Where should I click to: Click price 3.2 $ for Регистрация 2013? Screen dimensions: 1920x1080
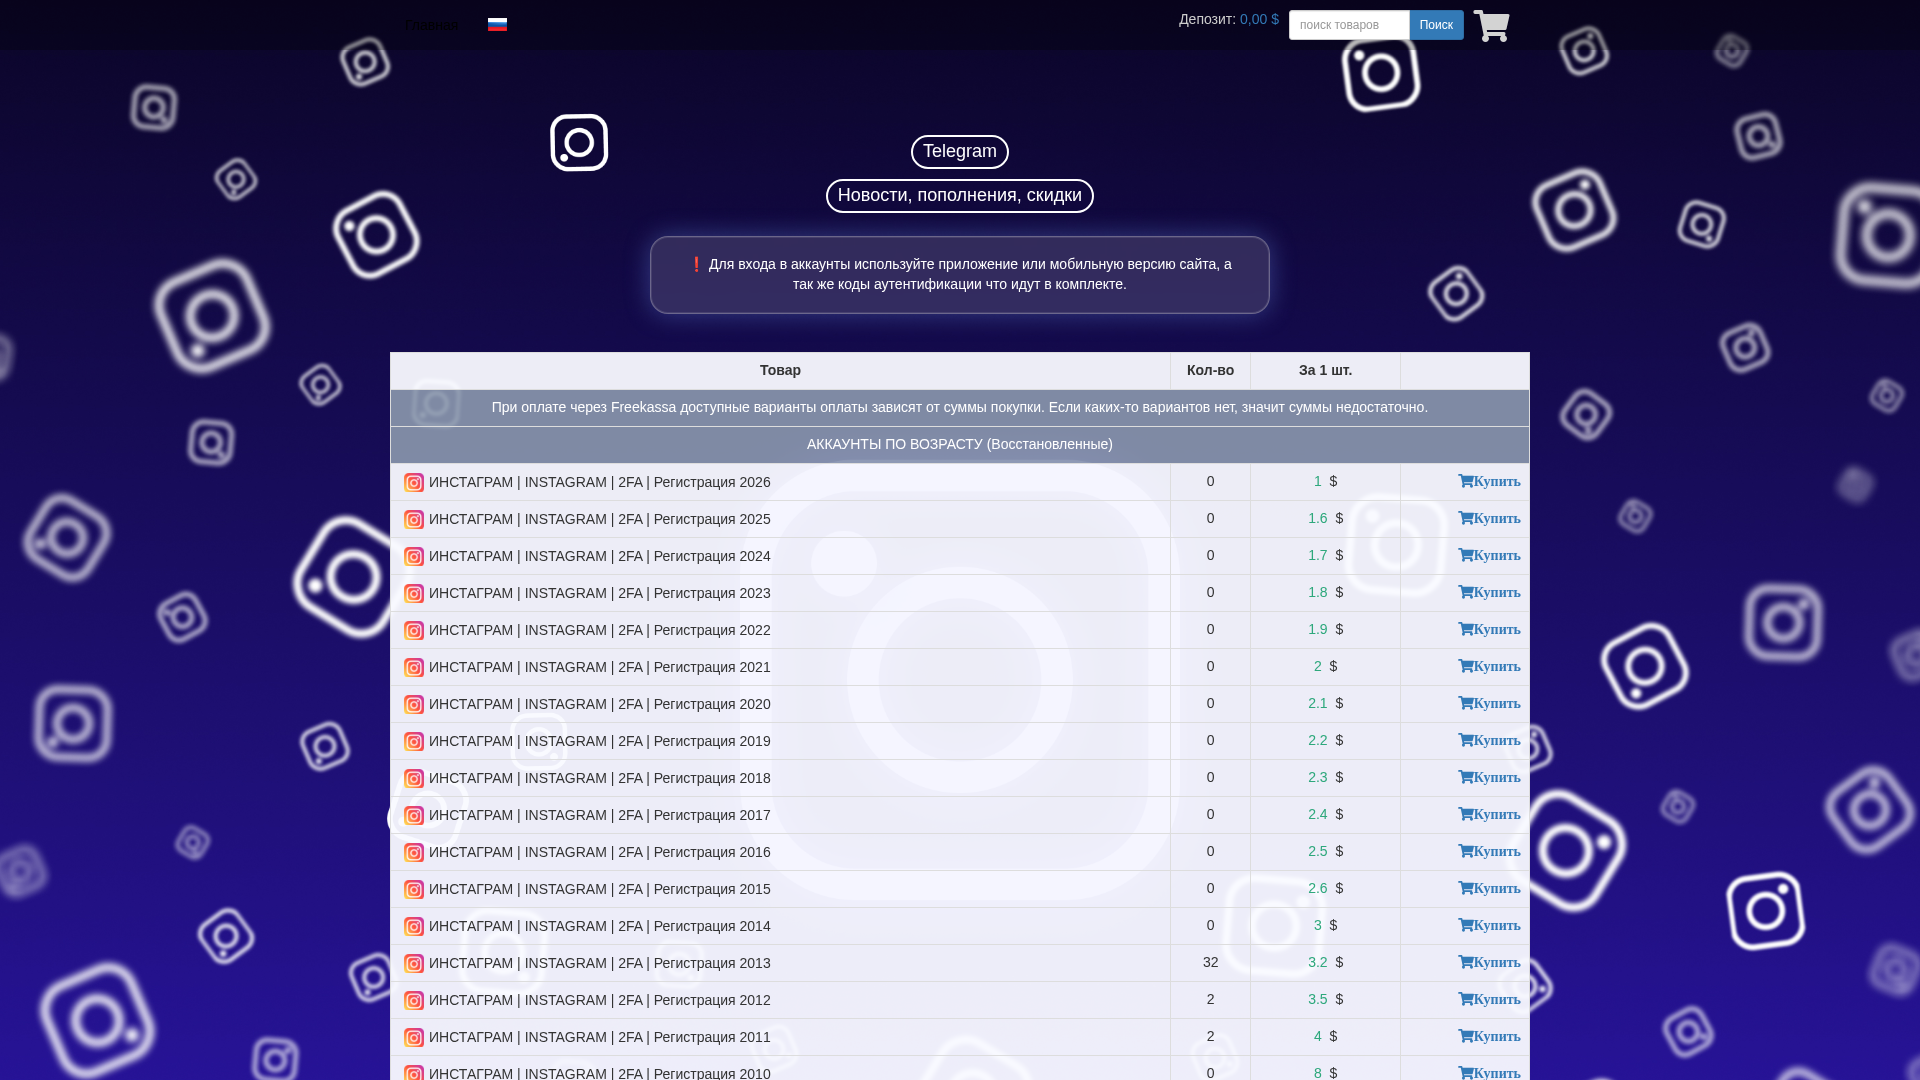(1325, 962)
